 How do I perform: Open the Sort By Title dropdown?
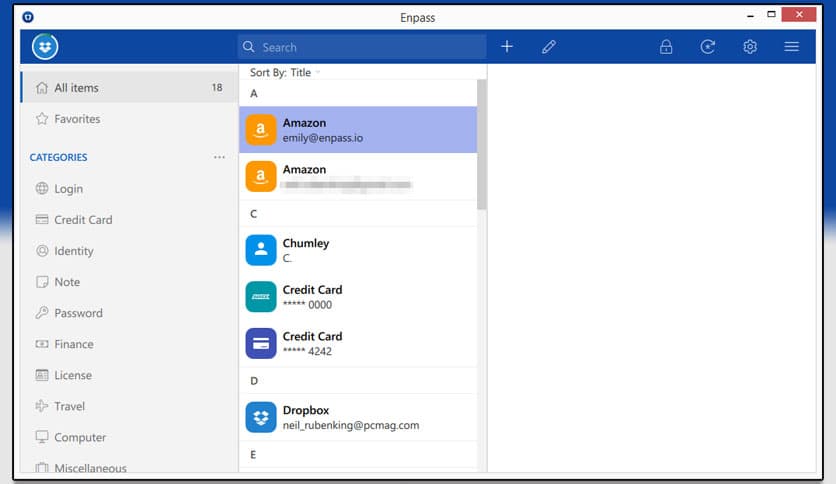[285, 72]
